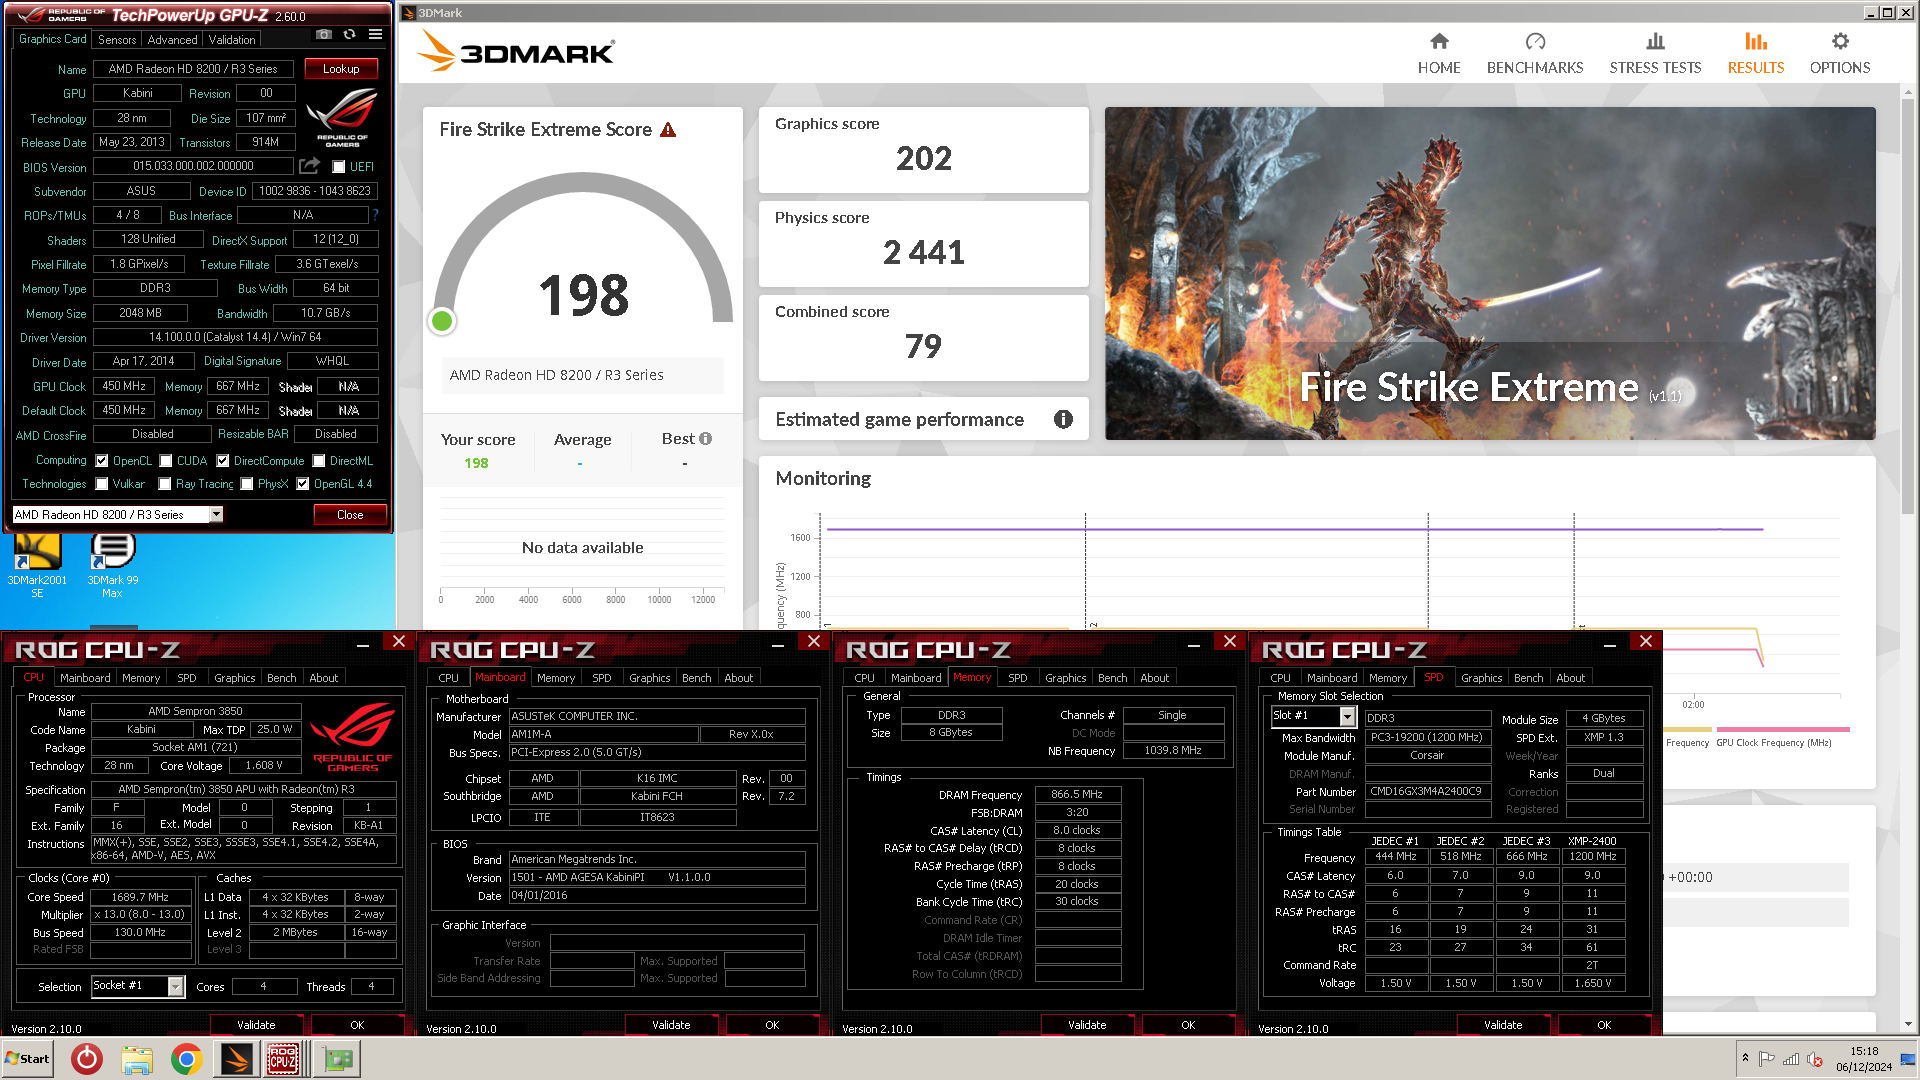Toggle the OpenGL 4.4 checkbox
This screenshot has height=1080, width=1920.
(x=303, y=484)
